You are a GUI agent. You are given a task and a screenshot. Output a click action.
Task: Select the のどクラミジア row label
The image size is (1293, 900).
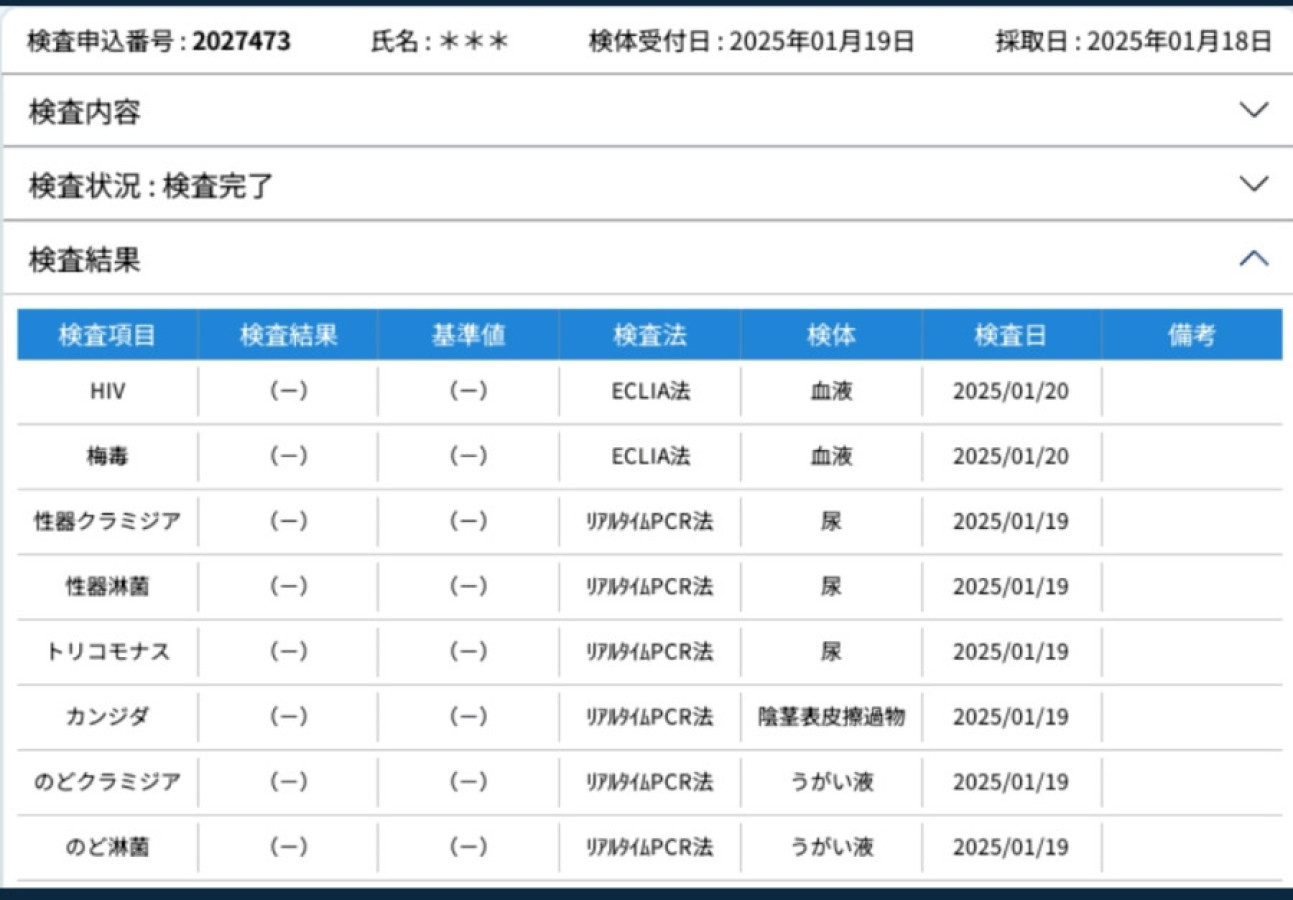107,782
